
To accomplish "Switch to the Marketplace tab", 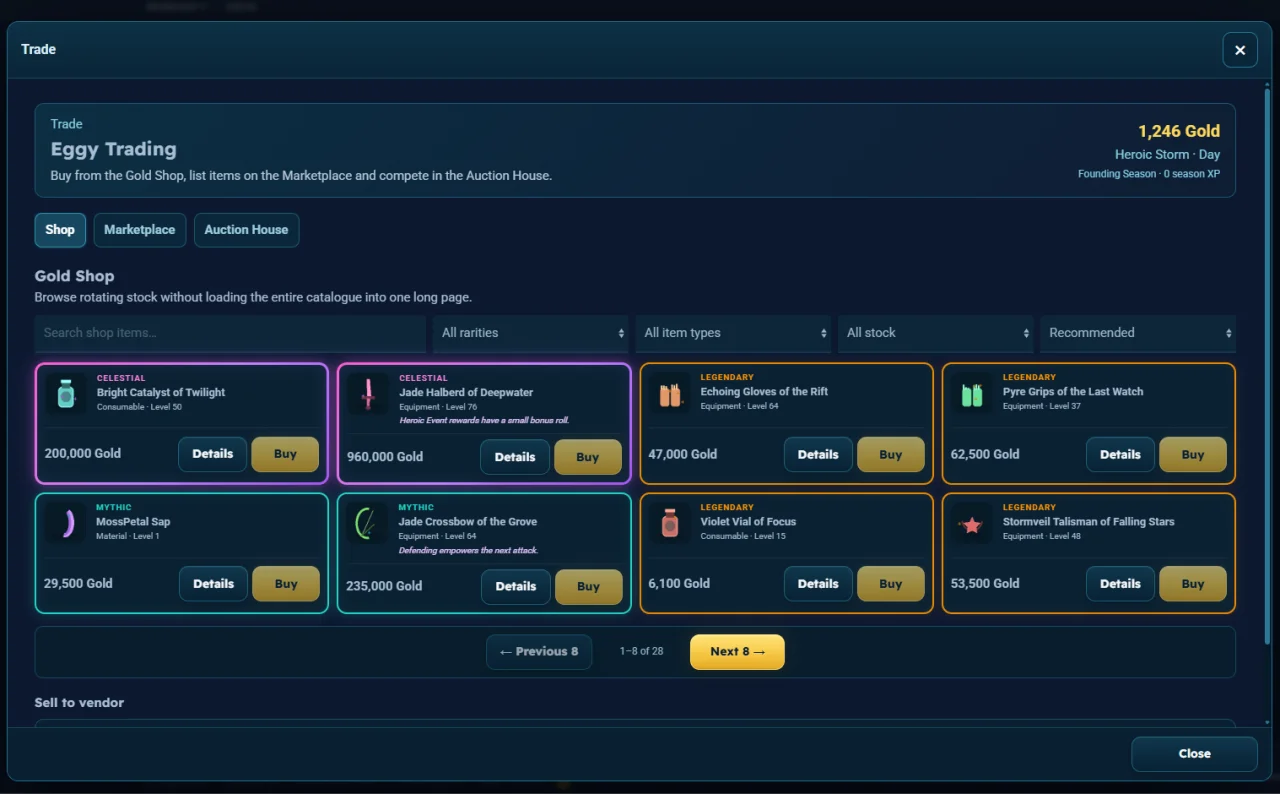I will 140,230.
